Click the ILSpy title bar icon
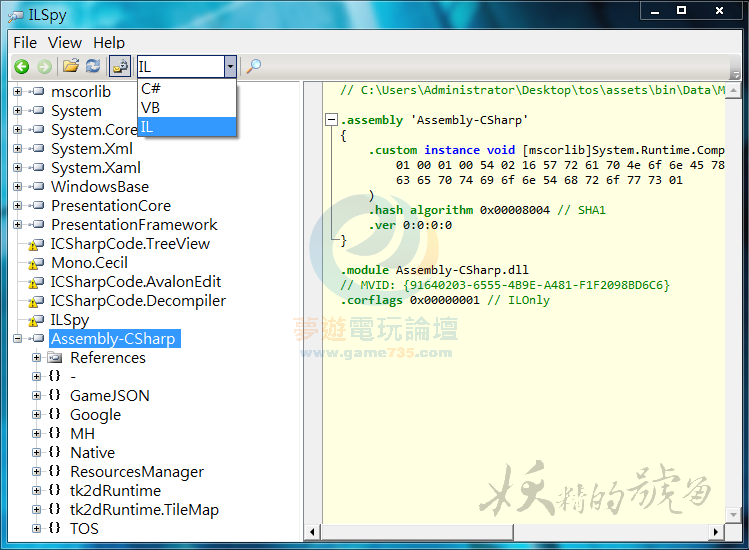Screen dimensions: 749x550 15,16
